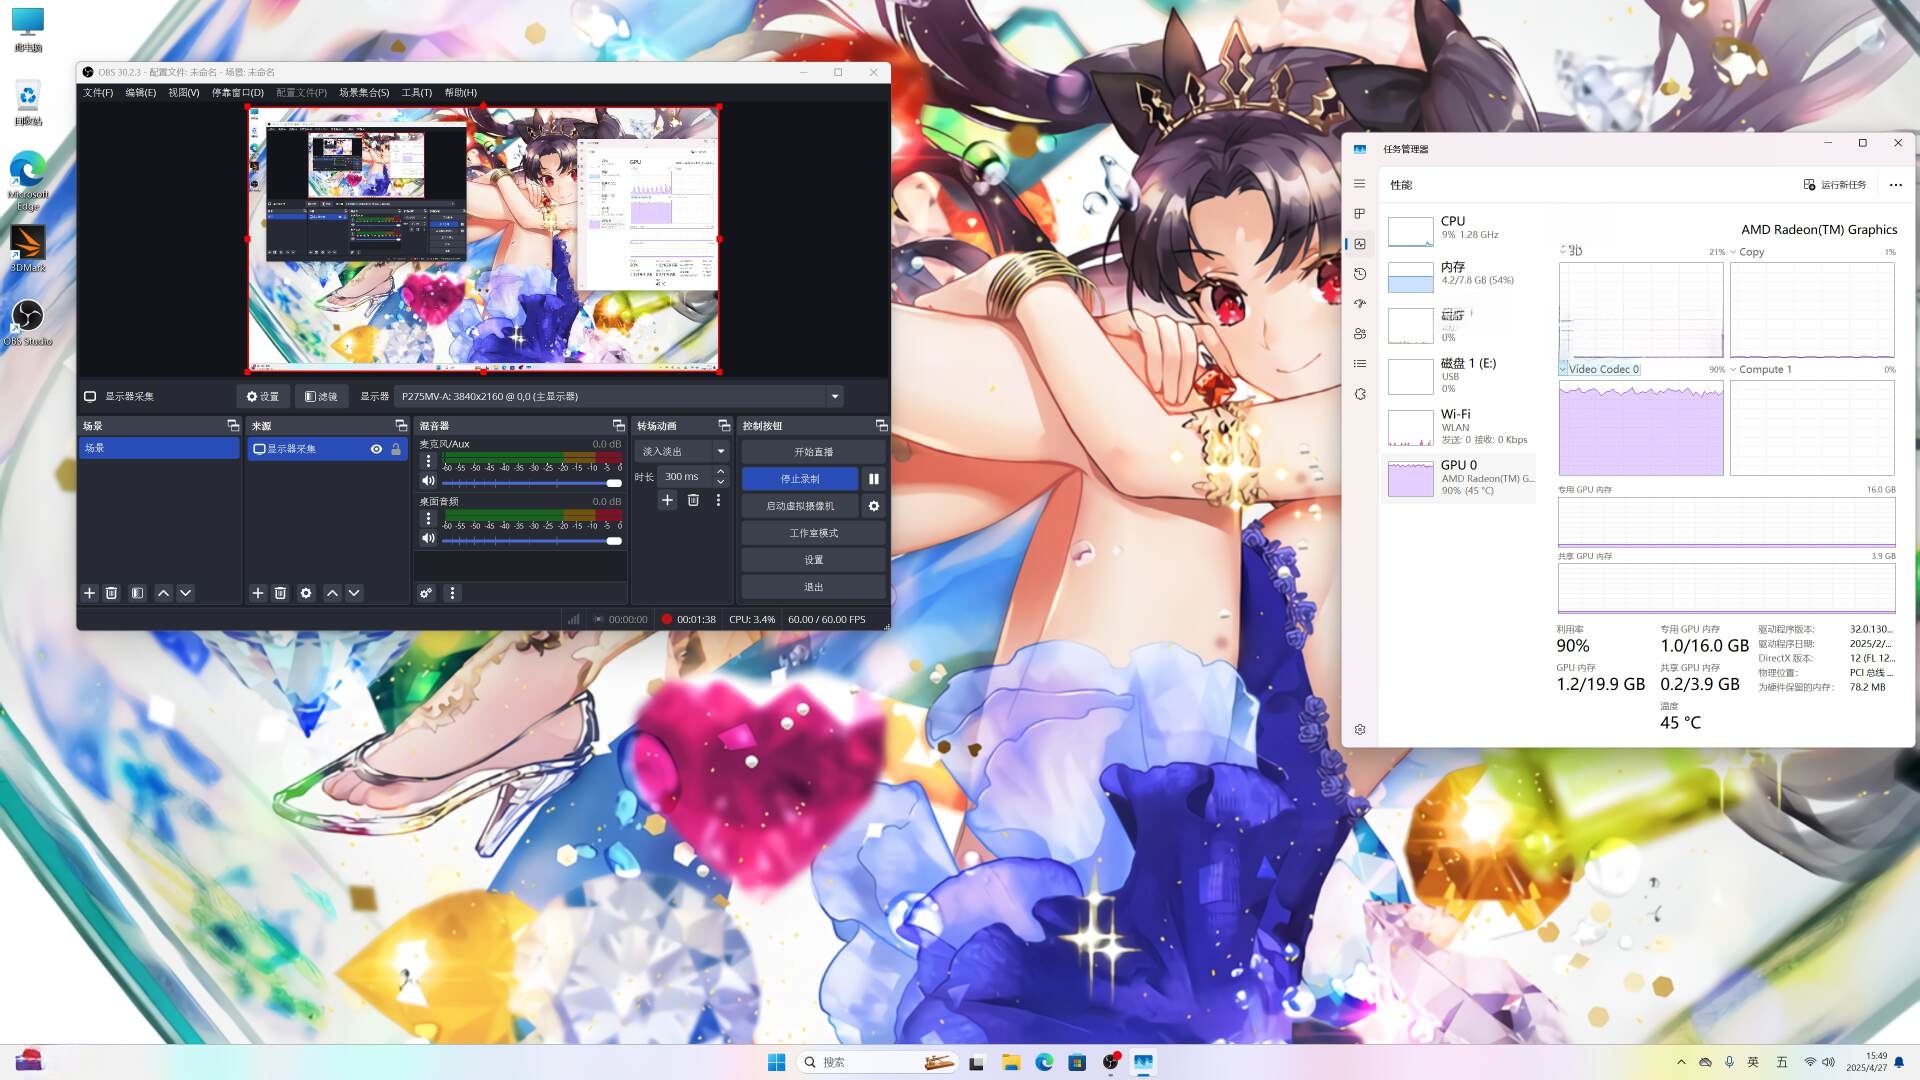
Task: Mute 麦克风/Aux speaker icon
Action: point(428,481)
